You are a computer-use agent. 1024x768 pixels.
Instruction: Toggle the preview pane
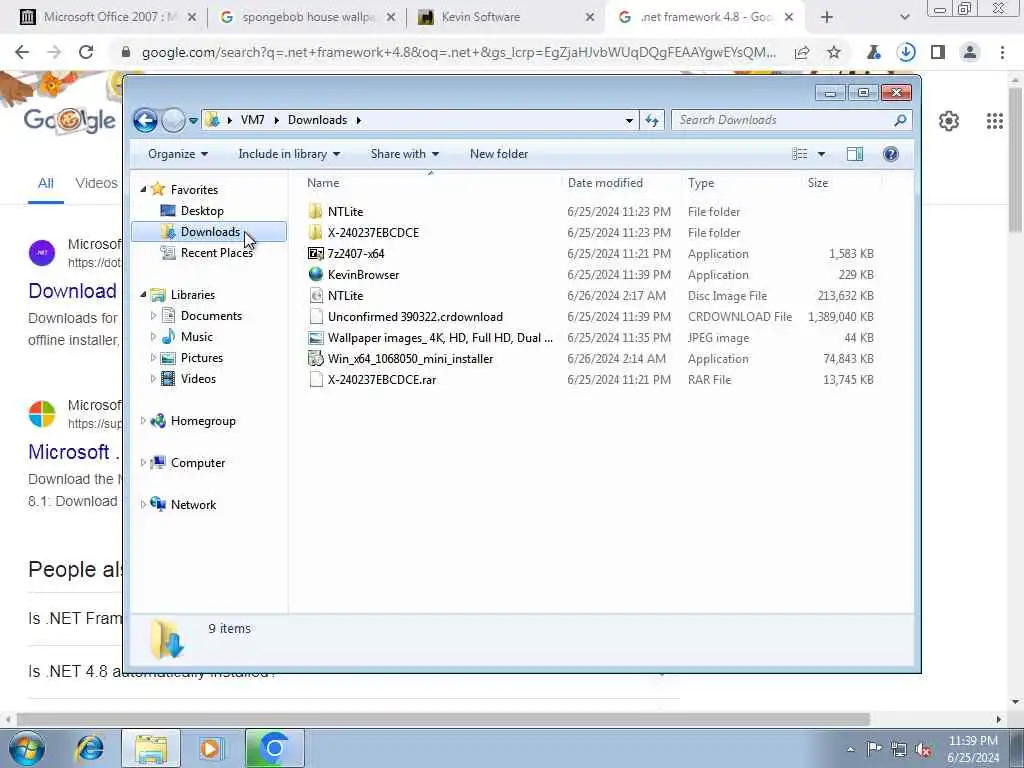click(x=855, y=154)
